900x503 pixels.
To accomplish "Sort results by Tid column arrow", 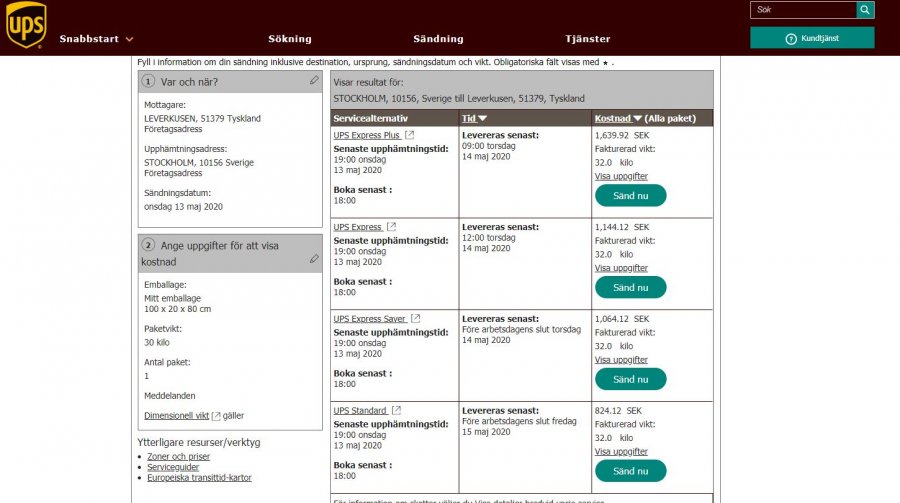I will [x=482, y=118].
